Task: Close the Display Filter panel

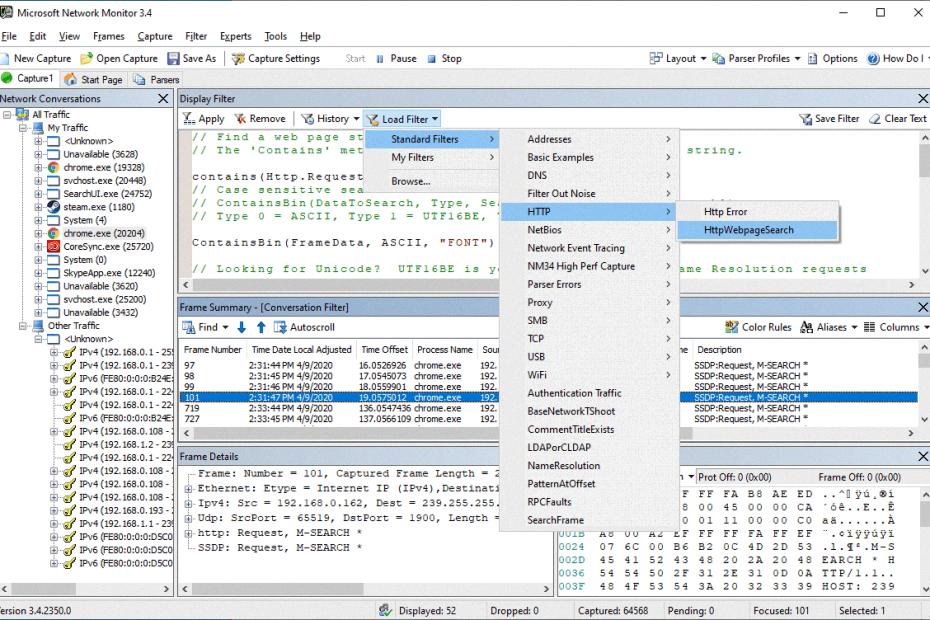Action: point(922,98)
